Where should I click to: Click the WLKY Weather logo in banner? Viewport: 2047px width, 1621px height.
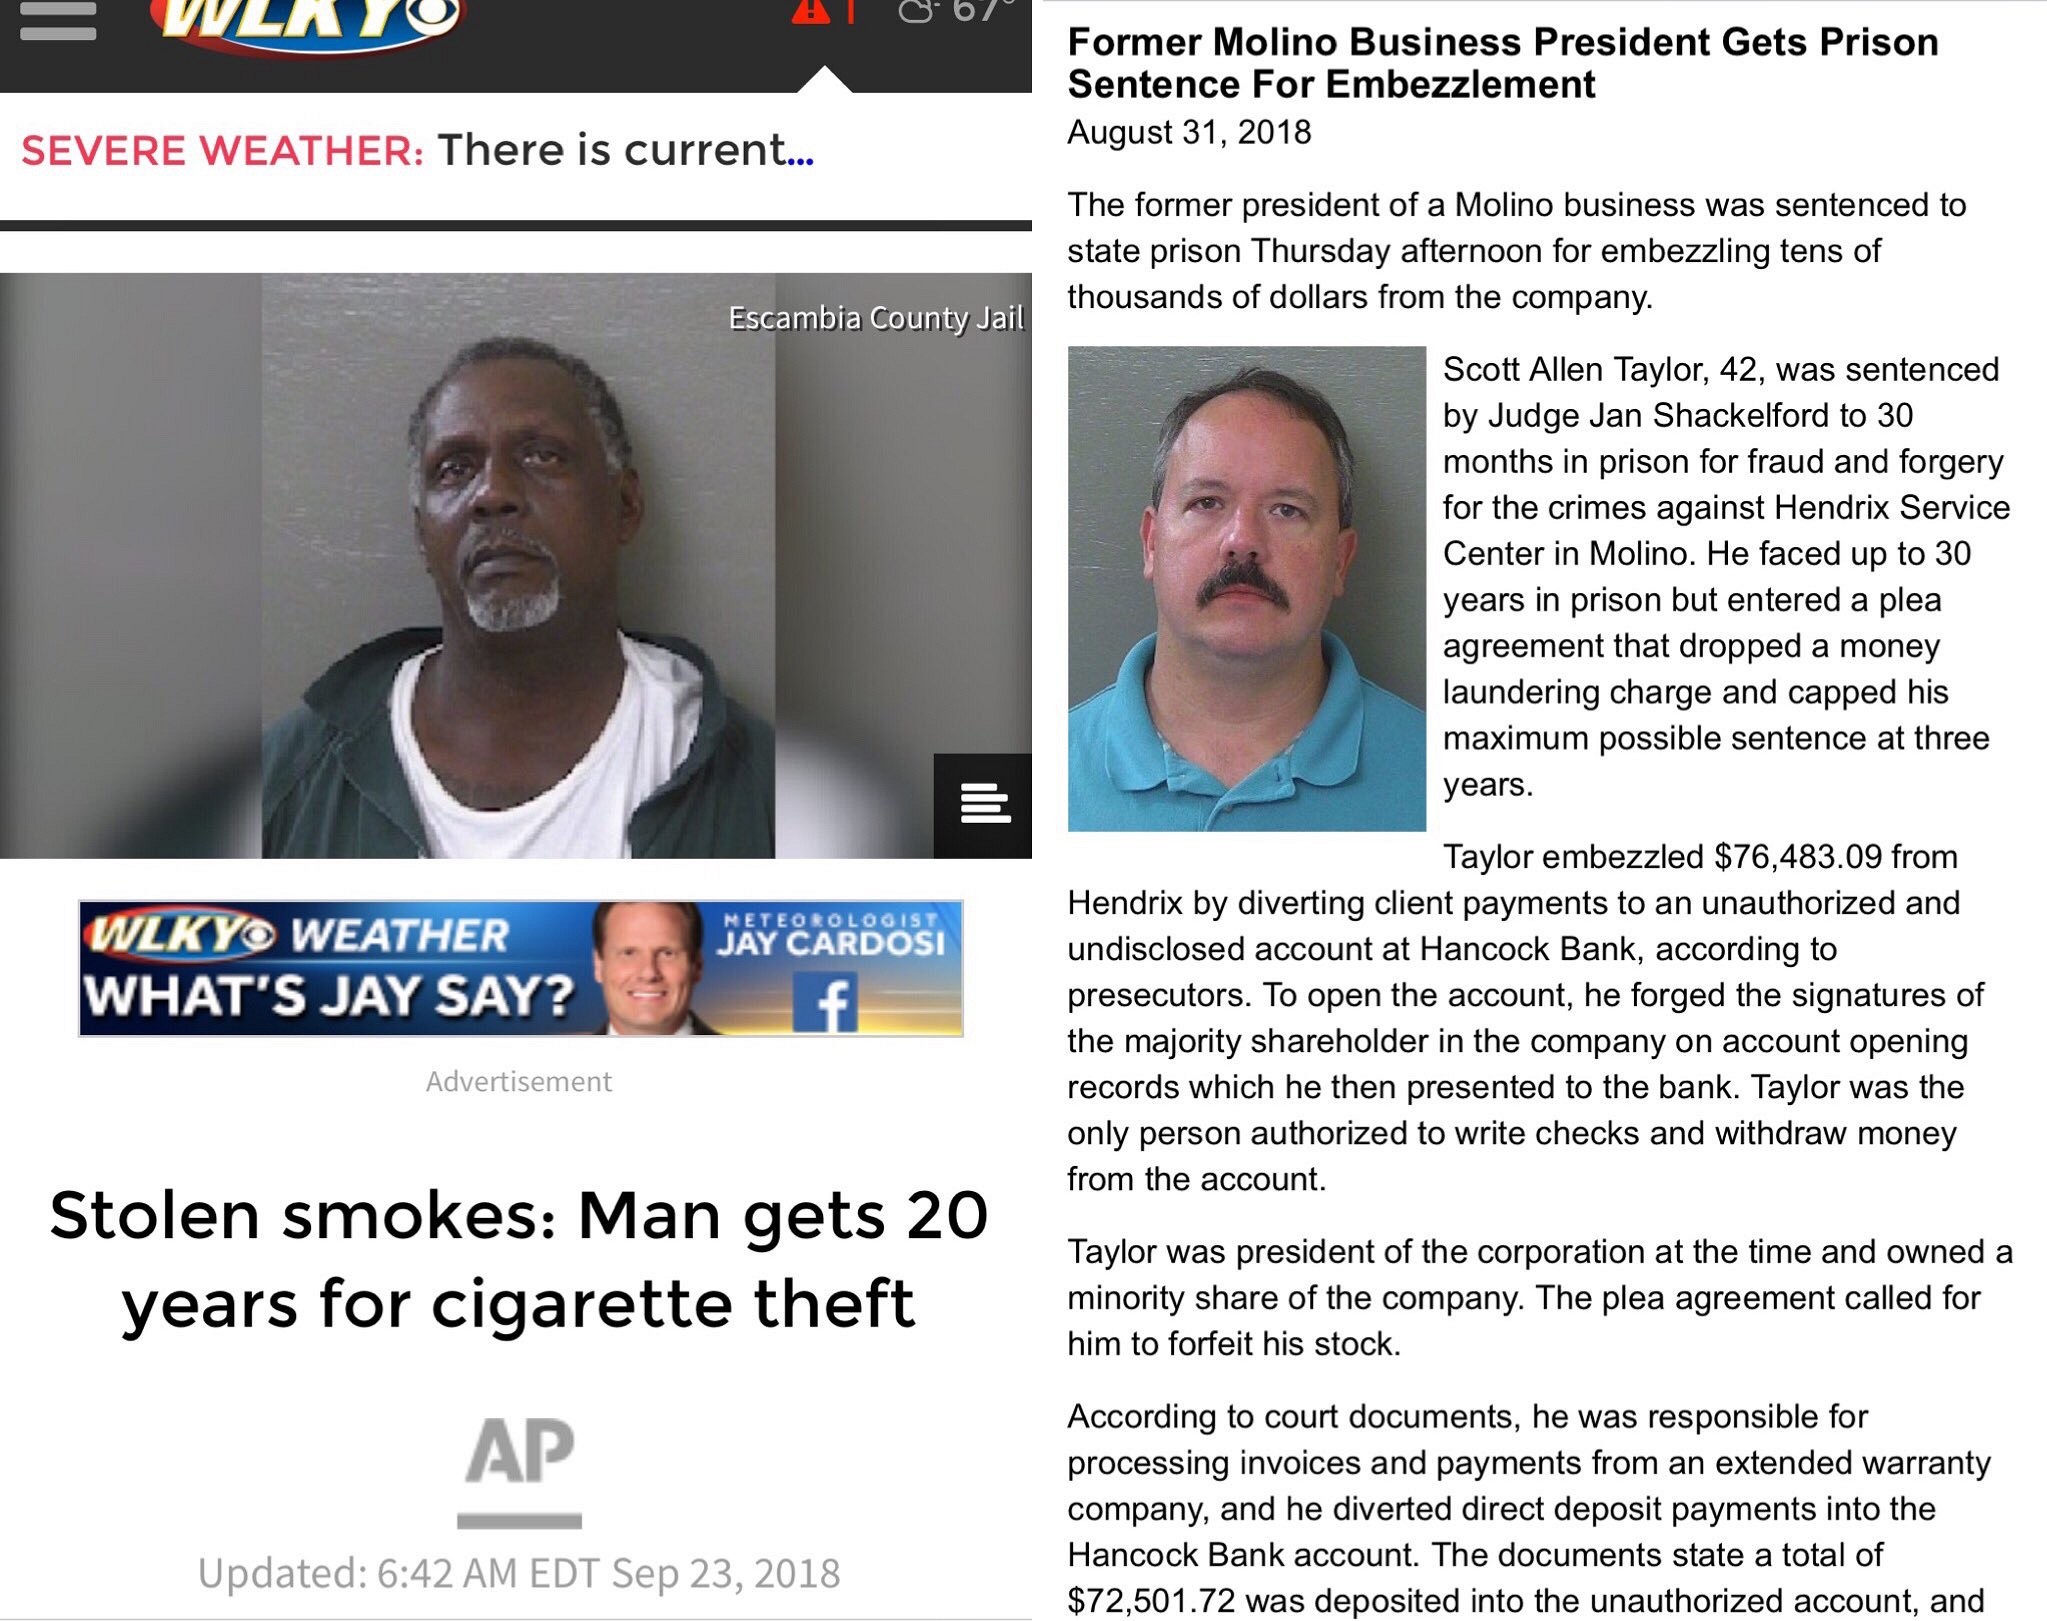pyautogui.click(x=298, y=935)
